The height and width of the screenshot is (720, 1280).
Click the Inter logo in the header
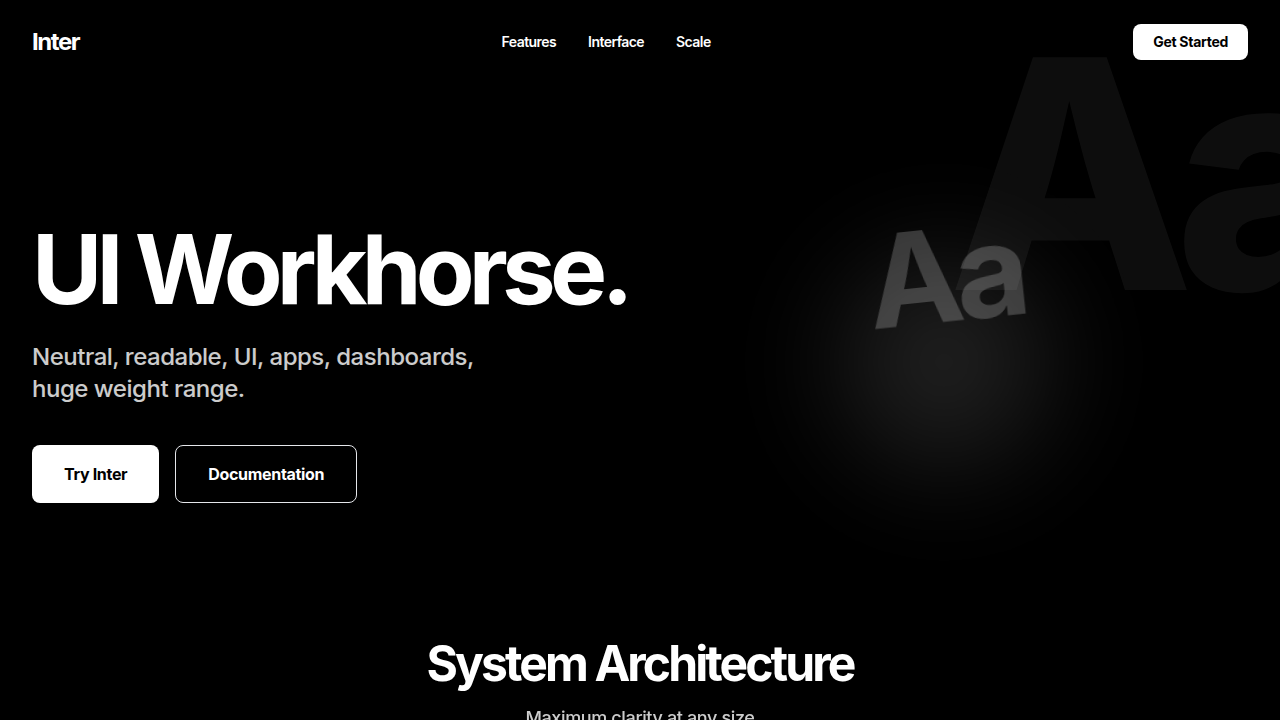(56, 42)
